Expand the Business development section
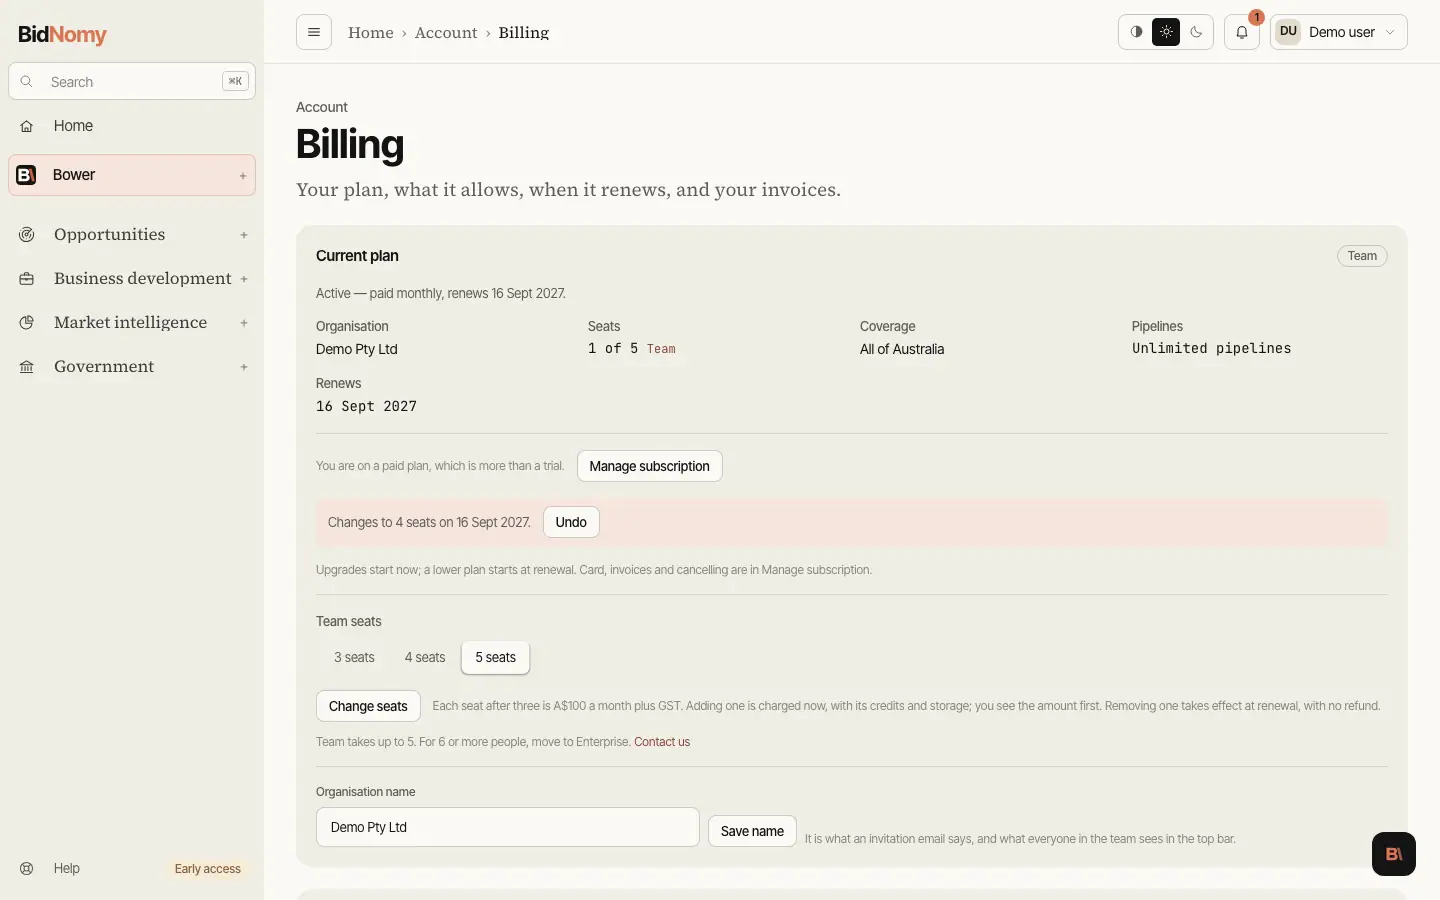Screen dimensions: 1440x900 (244, 279)
